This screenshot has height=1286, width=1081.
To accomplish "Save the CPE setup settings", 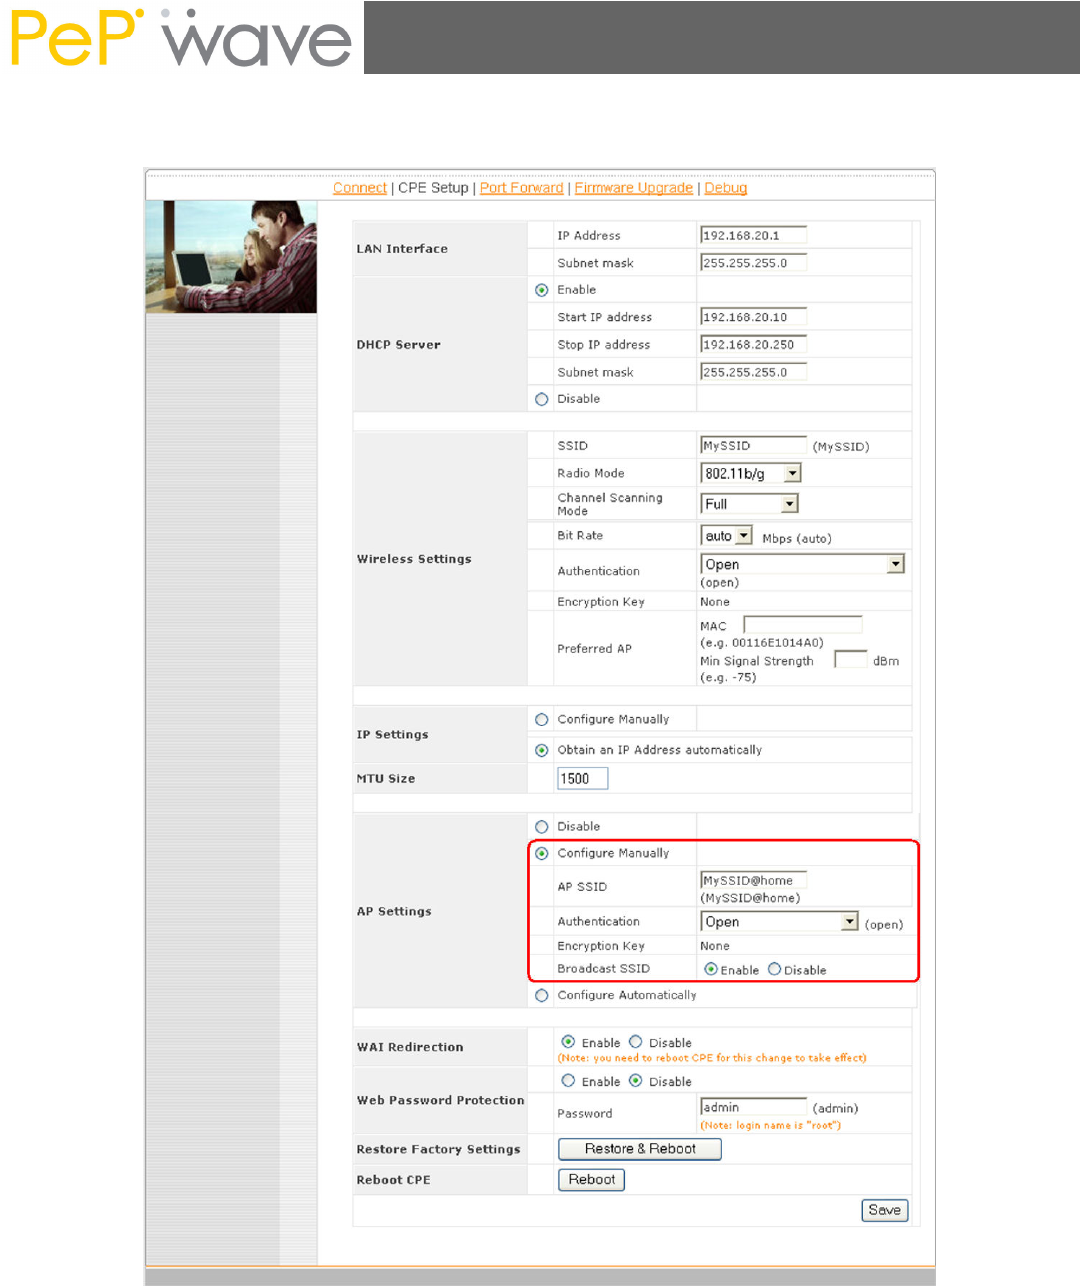I will [885, 1210].
